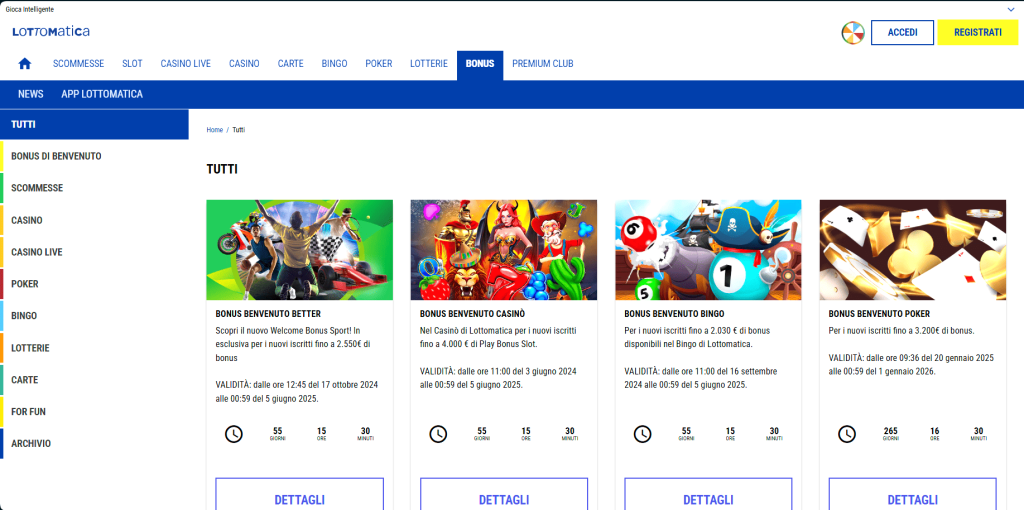
Task: Click the Bonus Benvenuto Bingo pirate thumbnail
Action: coord(708,250)
